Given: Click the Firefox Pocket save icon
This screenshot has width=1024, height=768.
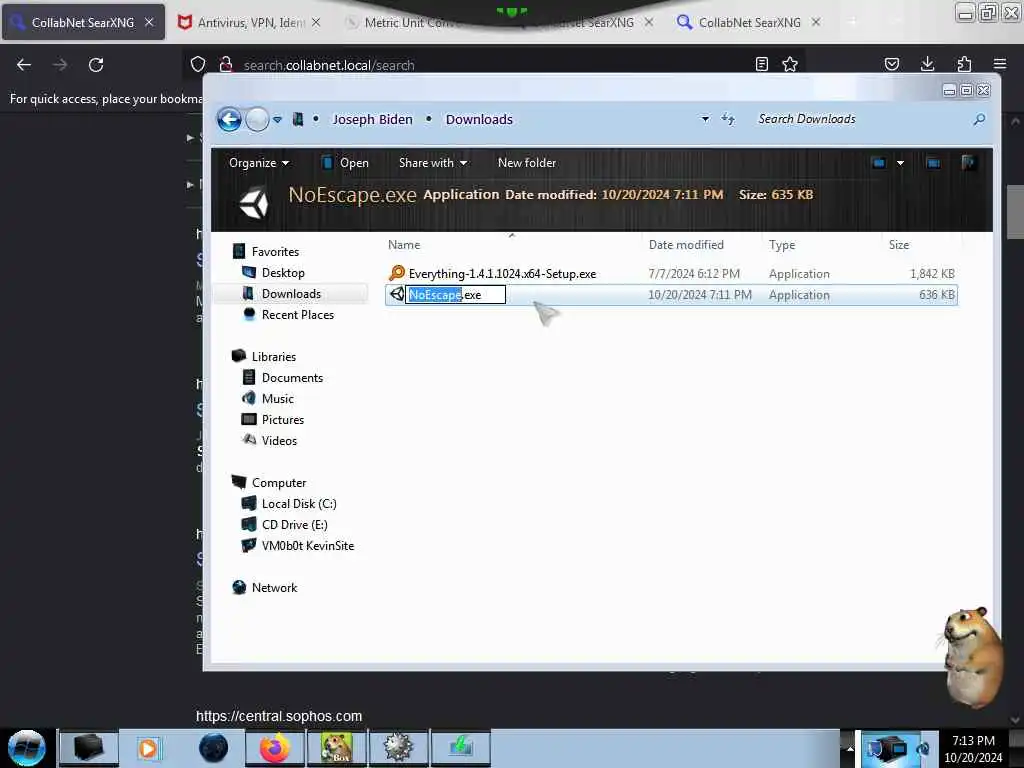Looking at the screenshot, I should (x=891, y=64).
